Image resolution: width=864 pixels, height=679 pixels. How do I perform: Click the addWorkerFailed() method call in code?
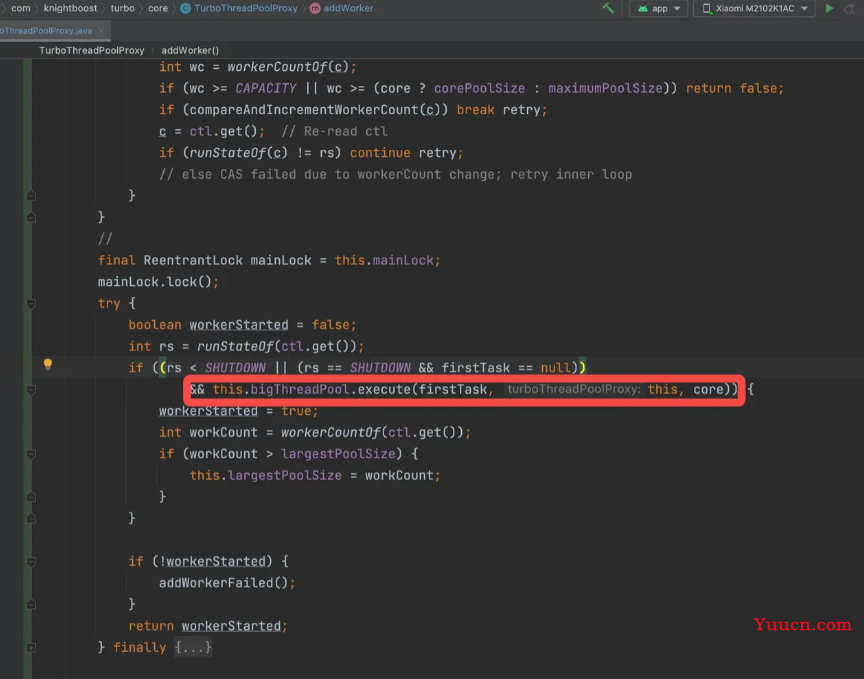227,583
